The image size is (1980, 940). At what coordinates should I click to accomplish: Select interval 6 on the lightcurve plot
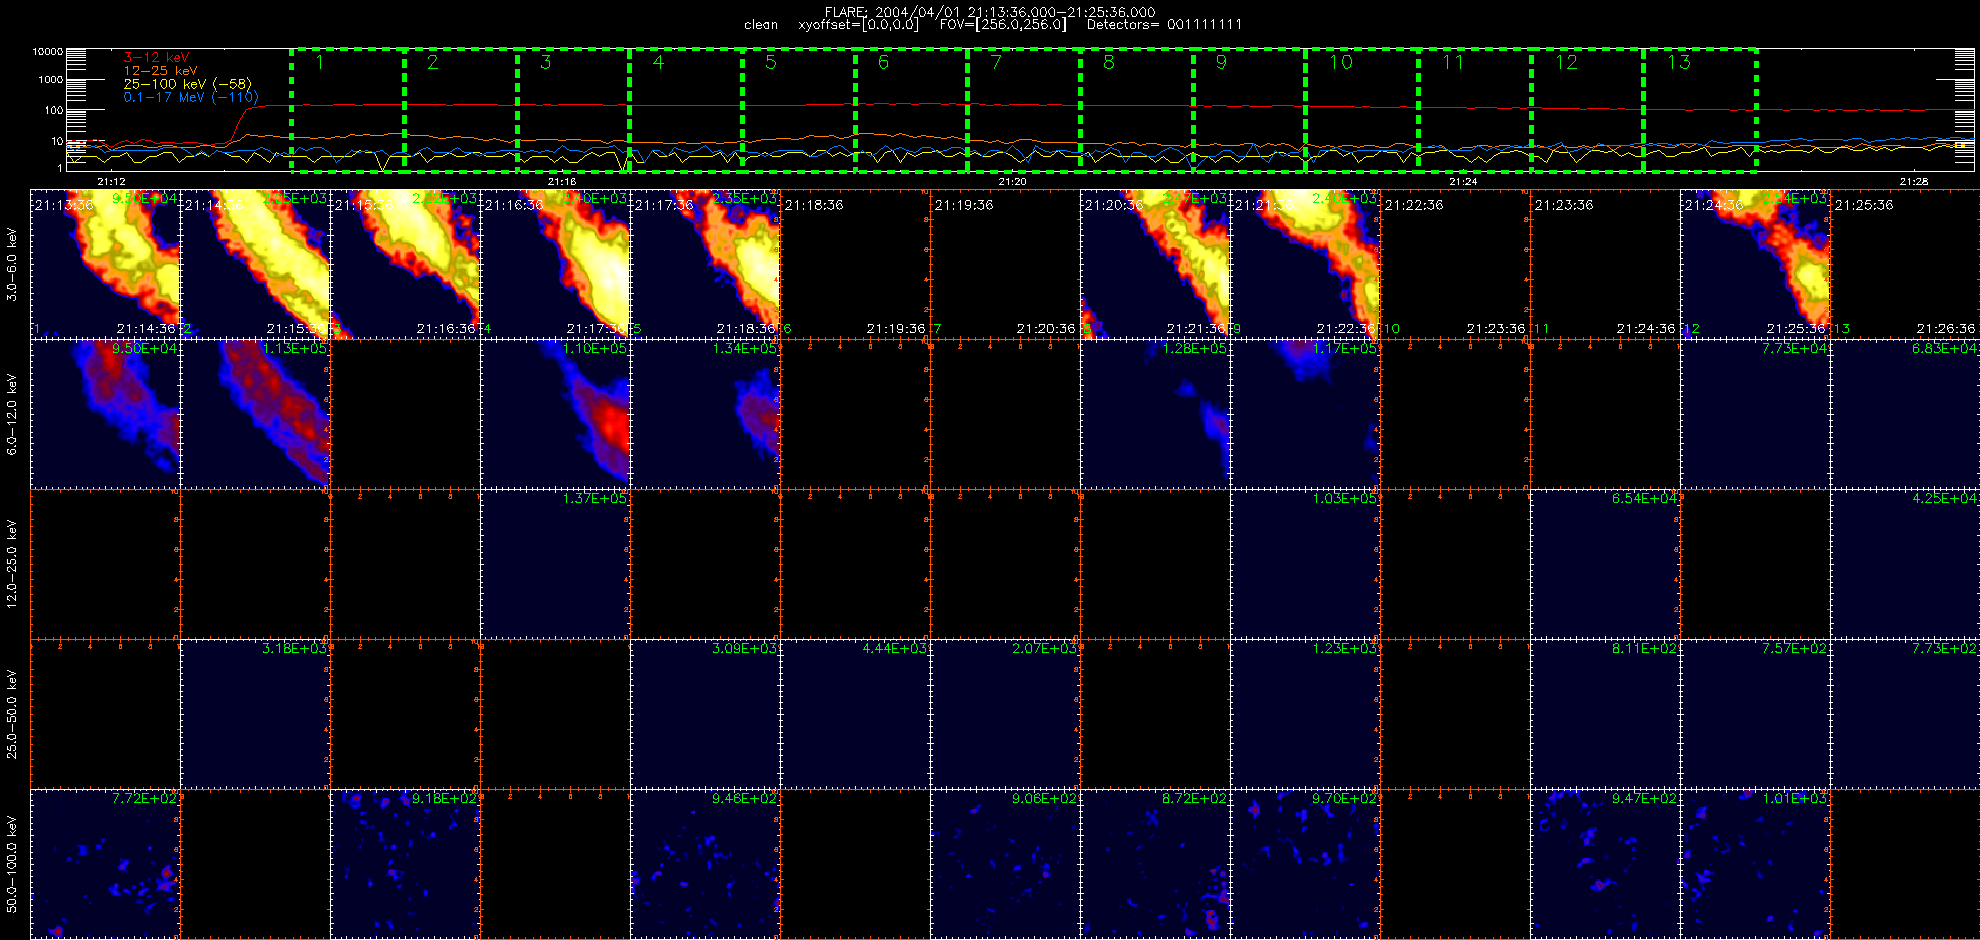coord(911,110)
